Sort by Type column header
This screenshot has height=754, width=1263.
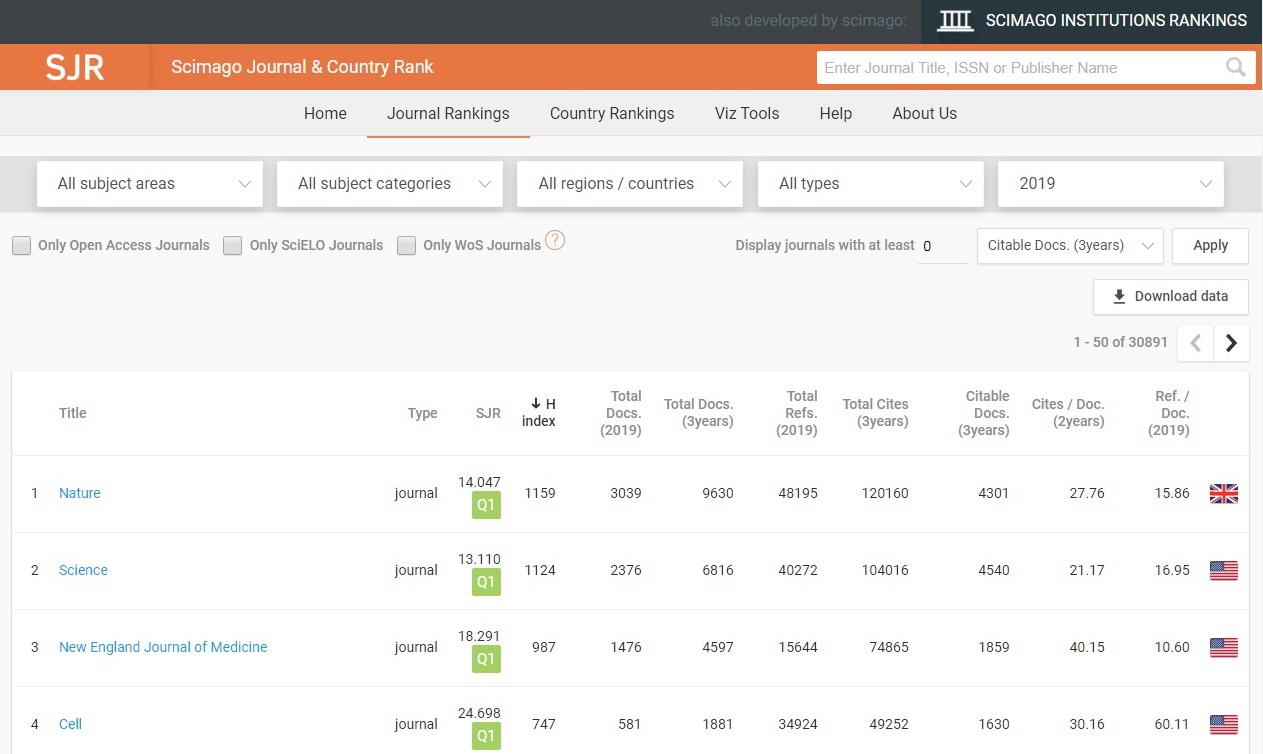click(423, 413)
